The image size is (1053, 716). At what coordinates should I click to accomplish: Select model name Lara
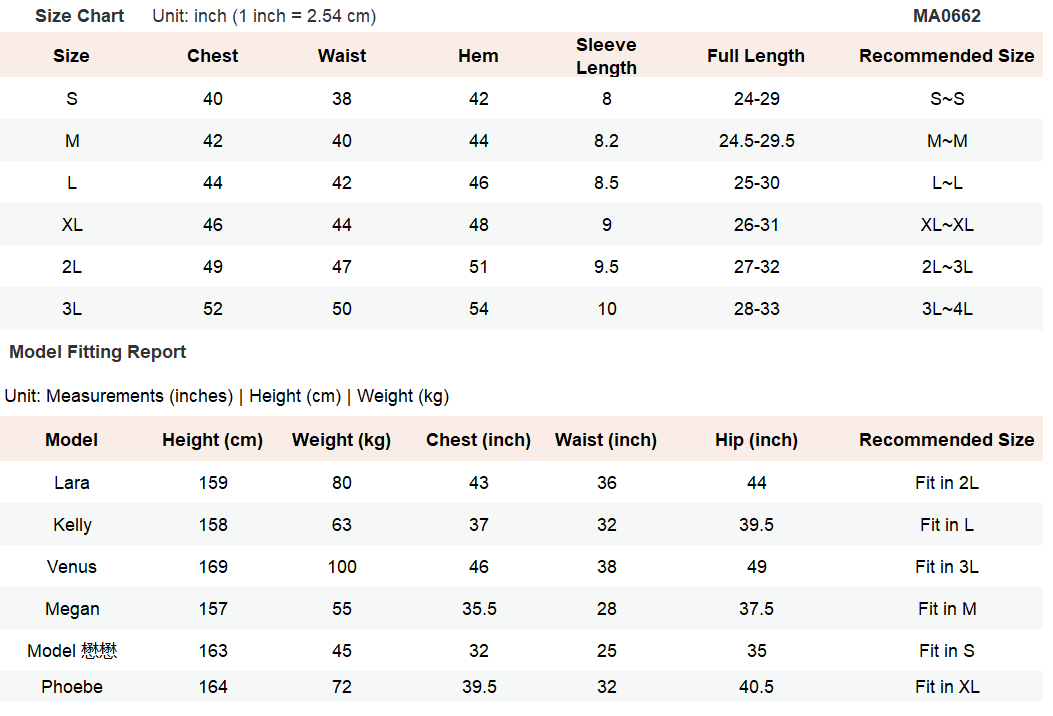click(72, 483)
